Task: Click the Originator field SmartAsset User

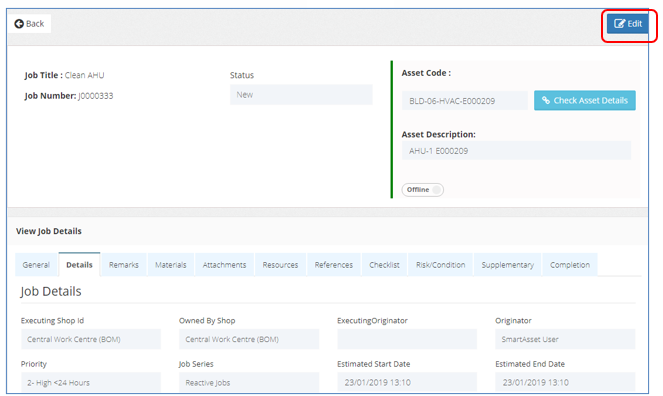Action: click(x=565, y=339)
